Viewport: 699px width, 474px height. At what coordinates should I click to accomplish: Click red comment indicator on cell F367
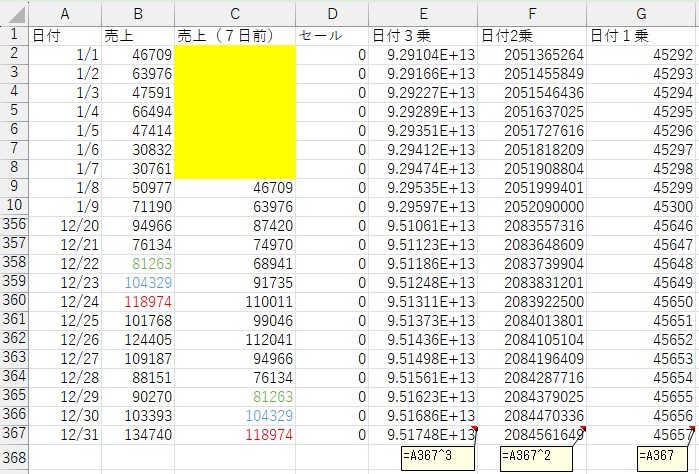click(583, 428)
